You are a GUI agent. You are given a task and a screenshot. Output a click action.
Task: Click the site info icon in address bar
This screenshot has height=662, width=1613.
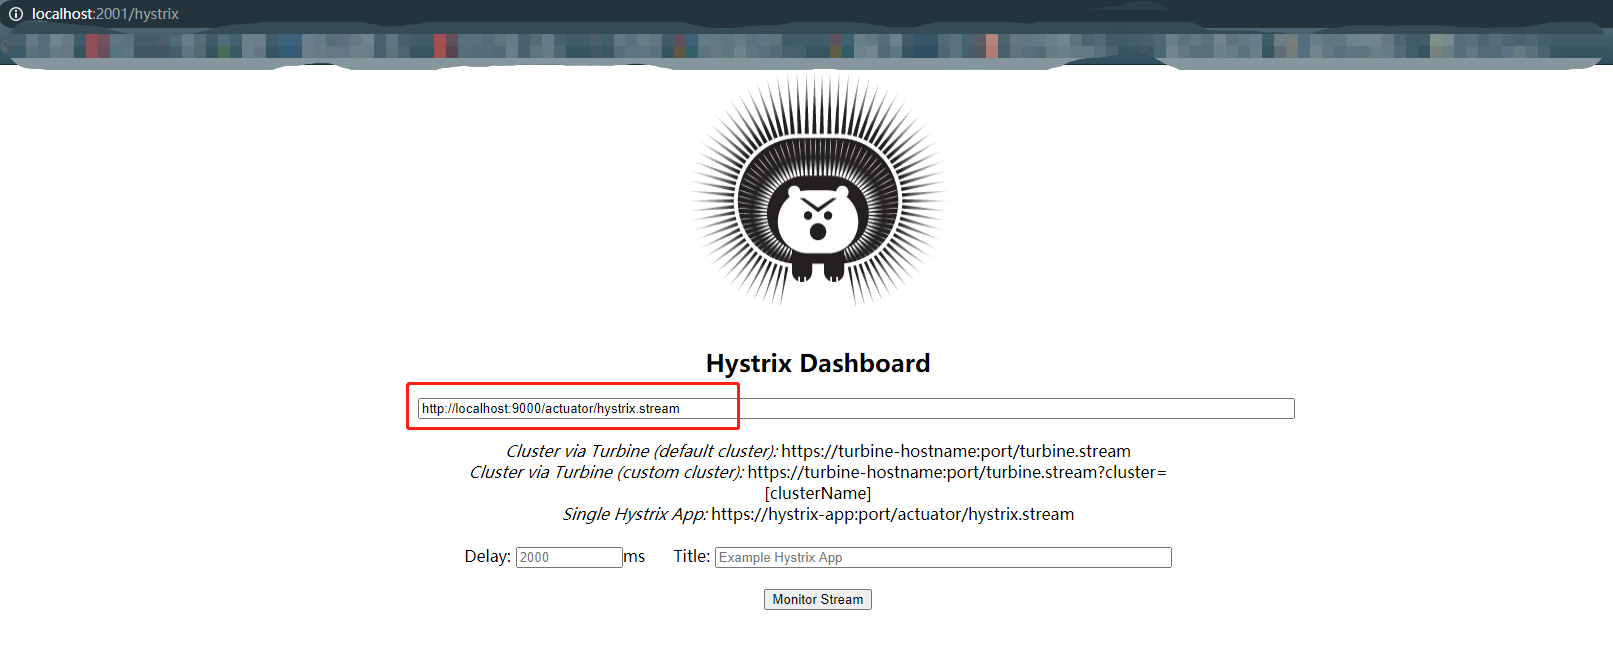[16, 14]
